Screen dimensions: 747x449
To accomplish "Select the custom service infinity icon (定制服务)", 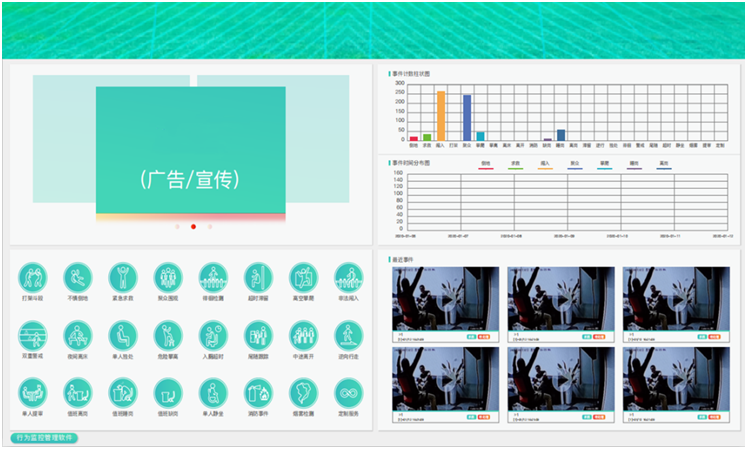I will point(348,392).
